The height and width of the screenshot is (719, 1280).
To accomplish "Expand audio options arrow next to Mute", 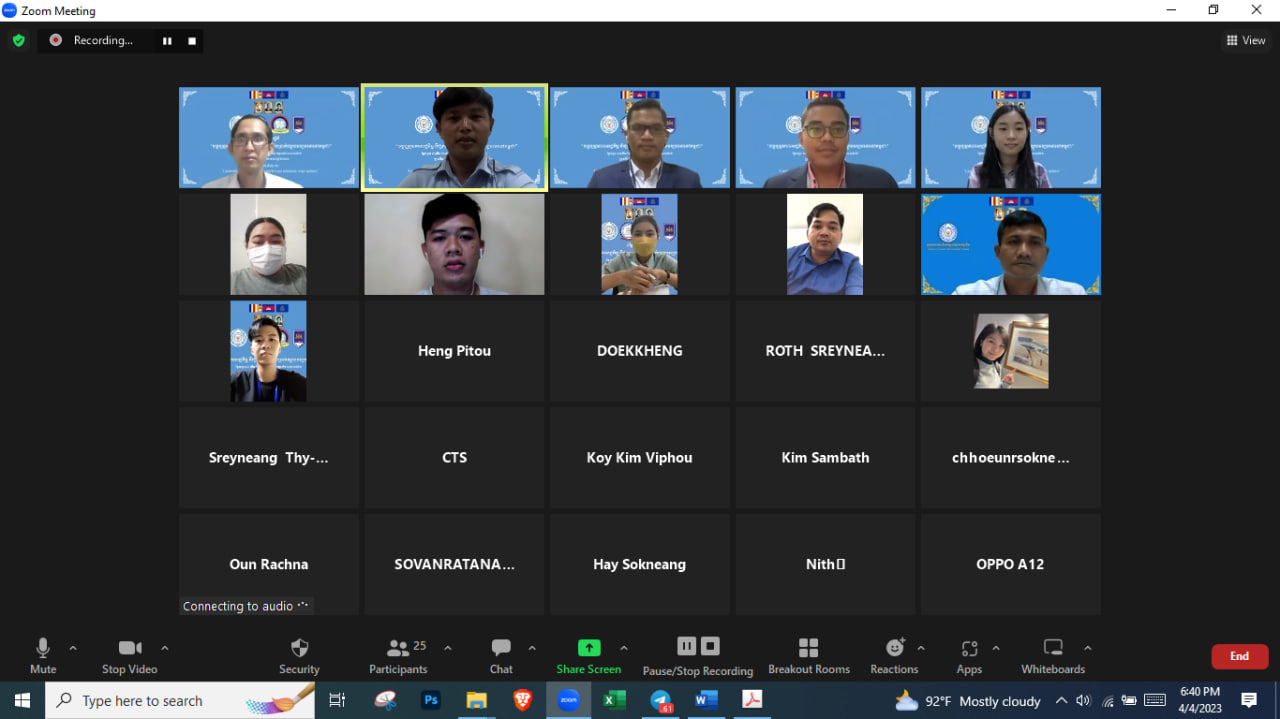I will (x=73, y=648).
